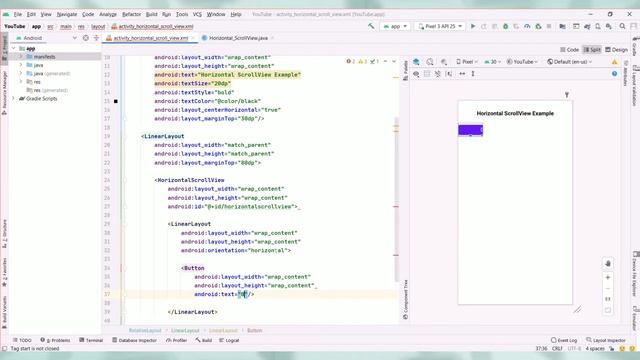The image size is (640, 360).
Task: Open the Logcat tool window
Action: tap(229, 340)
